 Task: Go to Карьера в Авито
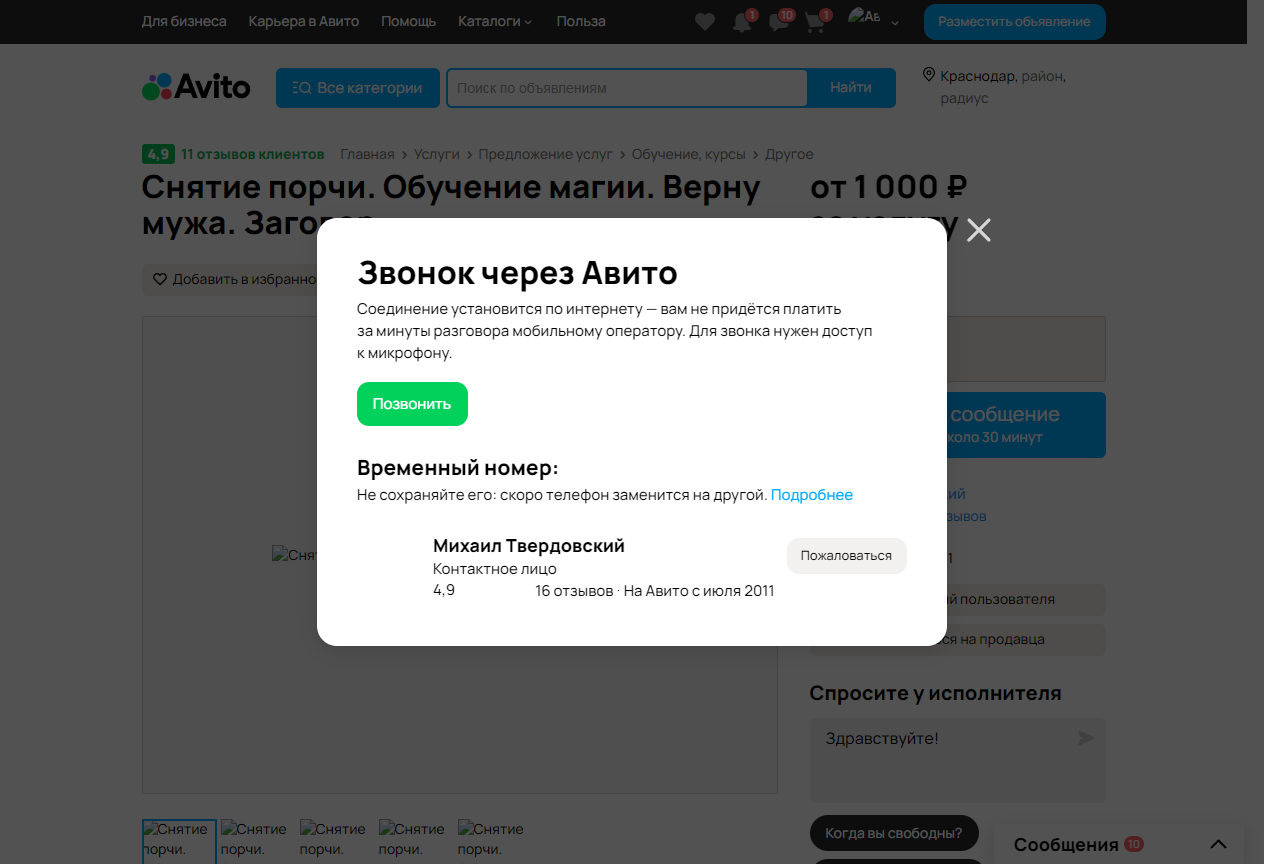(x=304, y=21)
